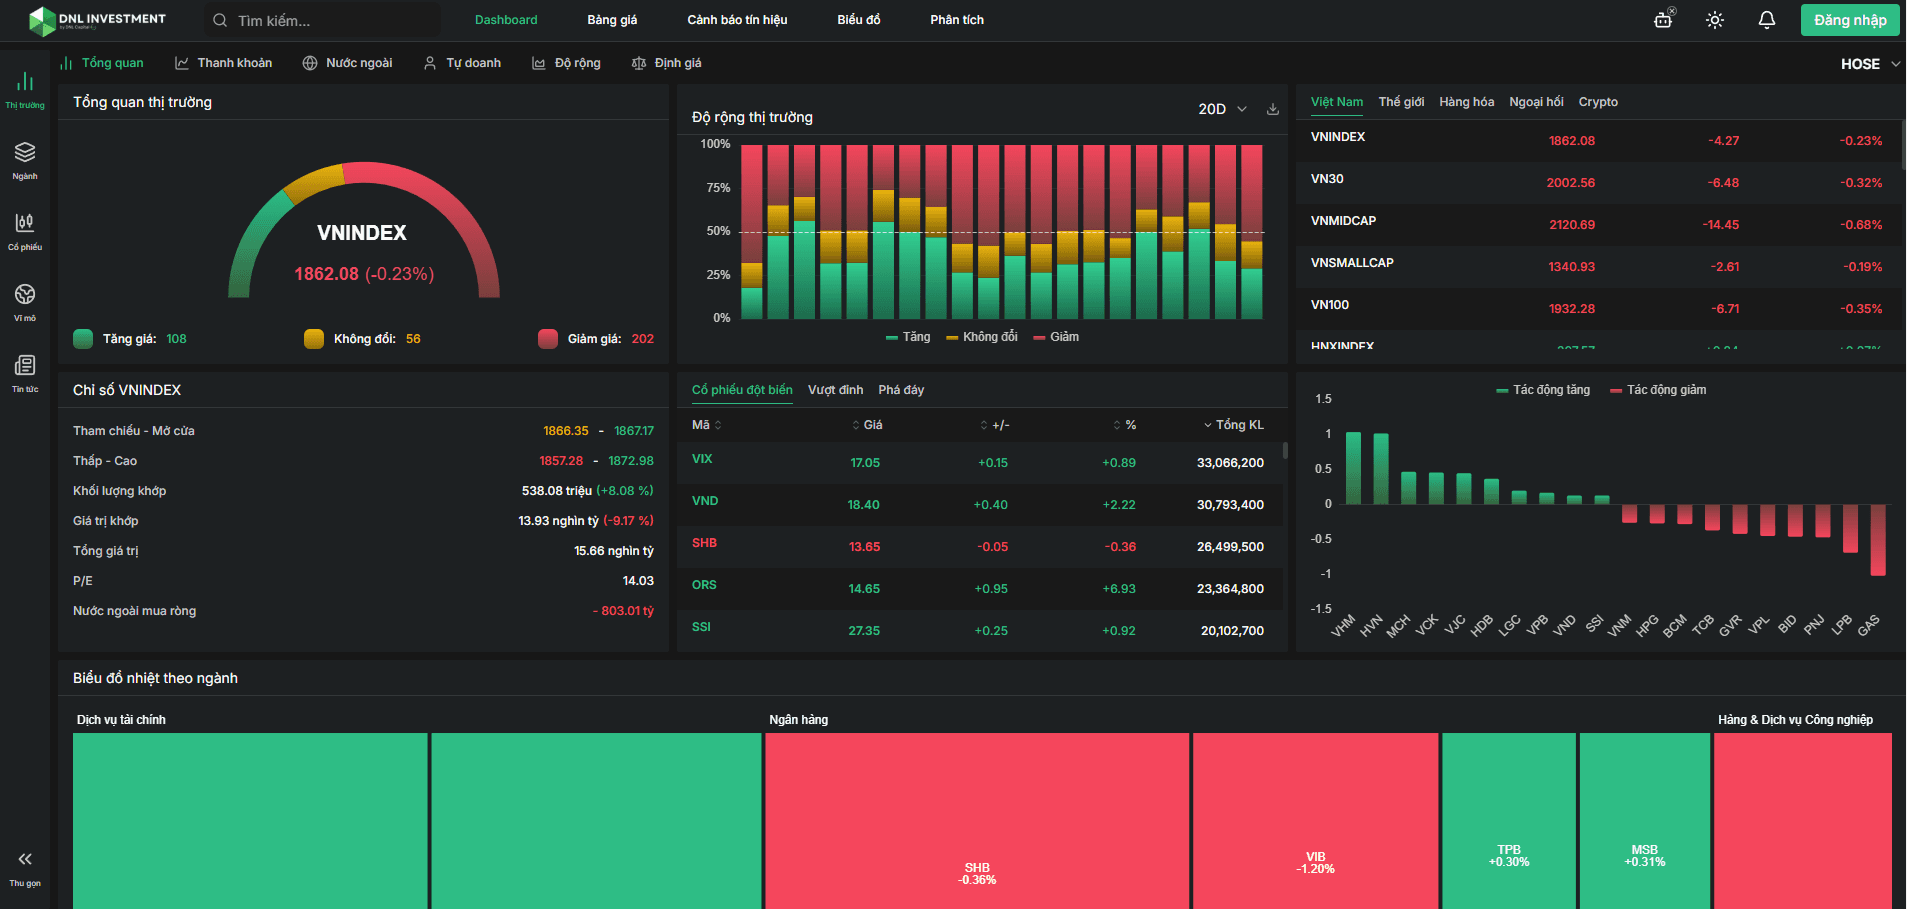Click the red Giảm giá swatch
The image size is (1907, 910).
tap(548, 339)
